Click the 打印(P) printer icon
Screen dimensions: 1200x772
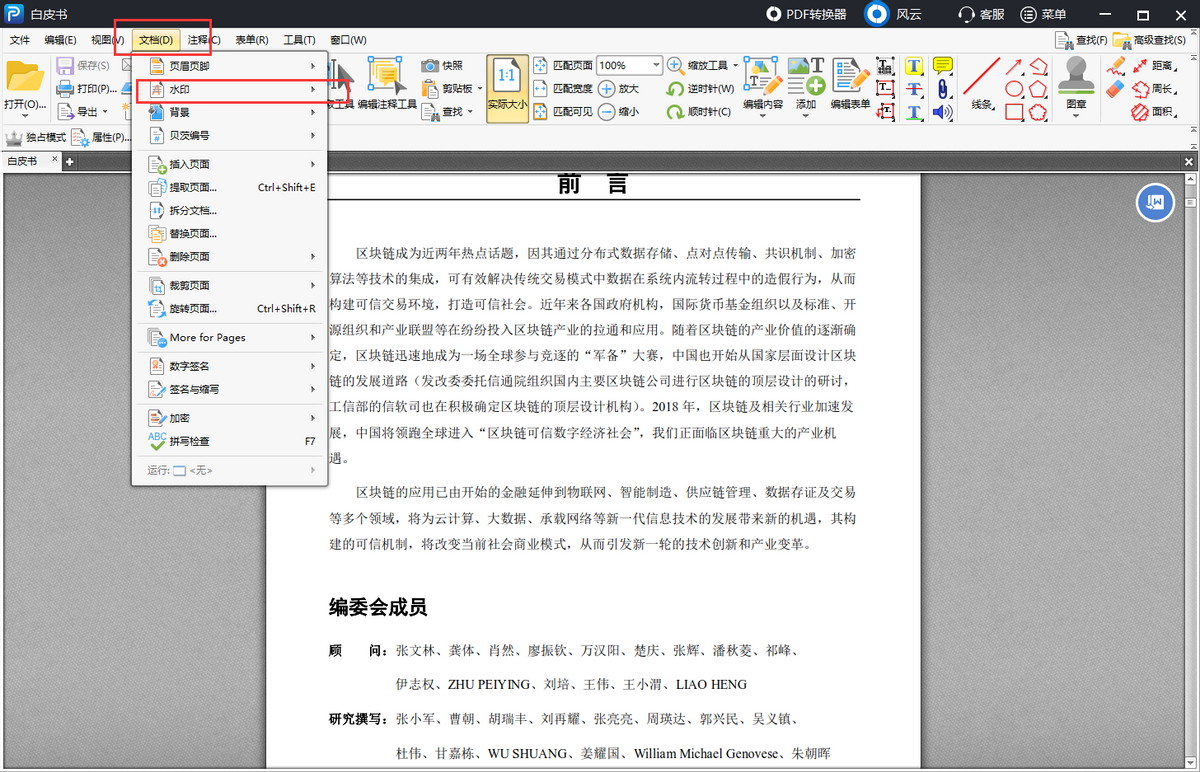tap(65, 89)
